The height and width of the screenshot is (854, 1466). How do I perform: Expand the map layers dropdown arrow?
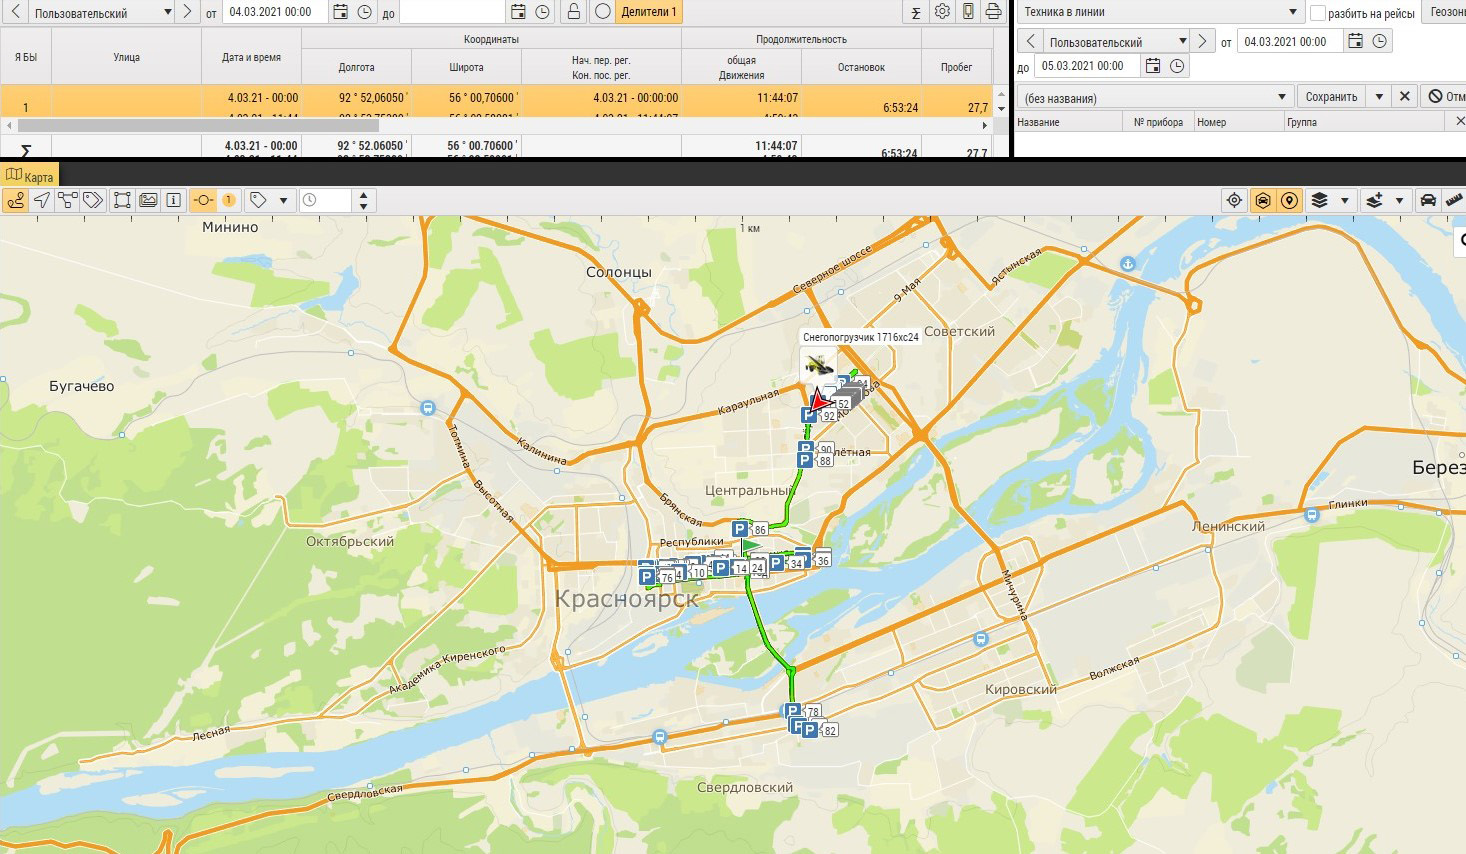[x=1344, y=200]
